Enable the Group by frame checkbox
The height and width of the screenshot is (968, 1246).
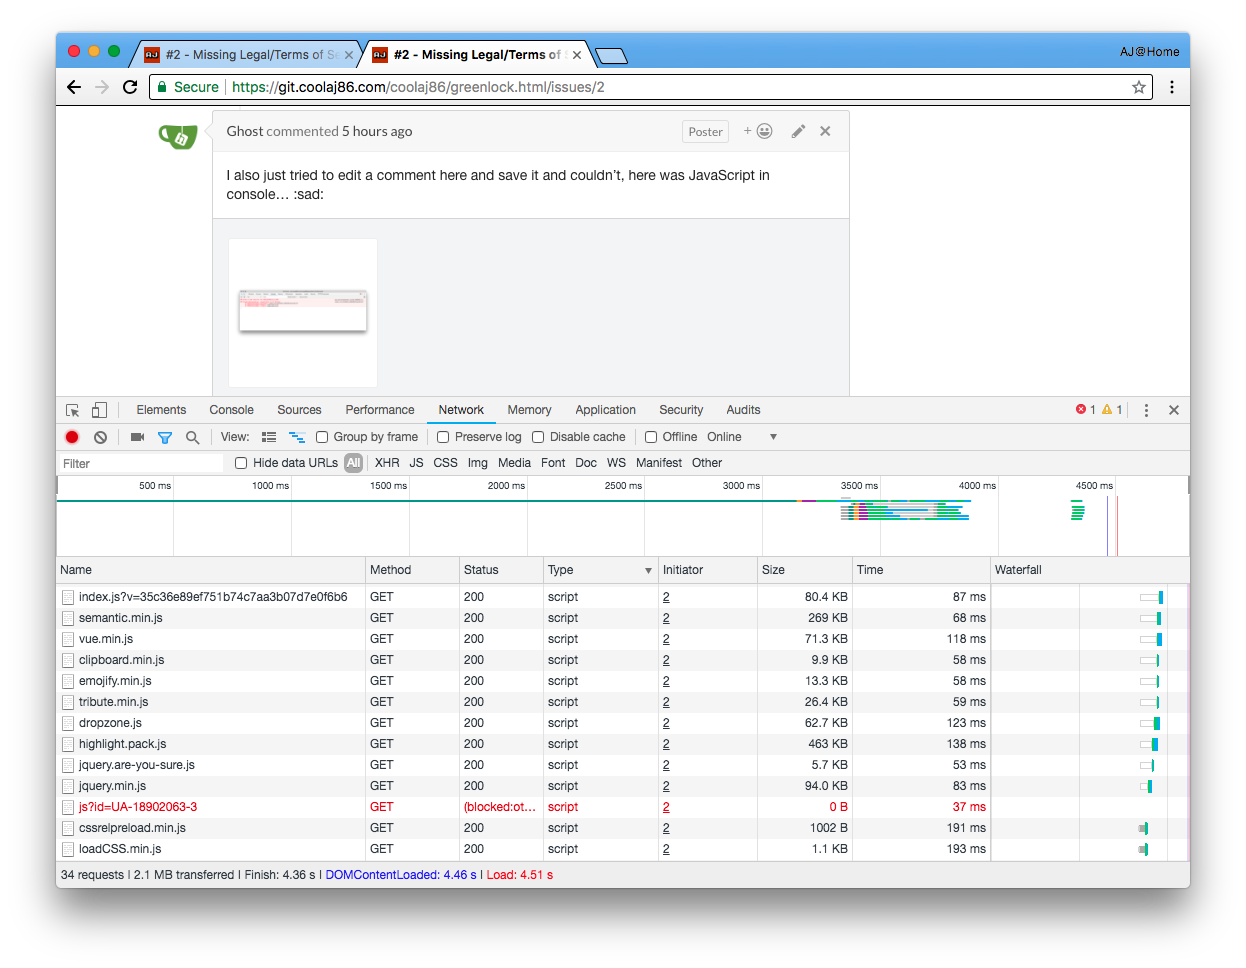[322, 437]
